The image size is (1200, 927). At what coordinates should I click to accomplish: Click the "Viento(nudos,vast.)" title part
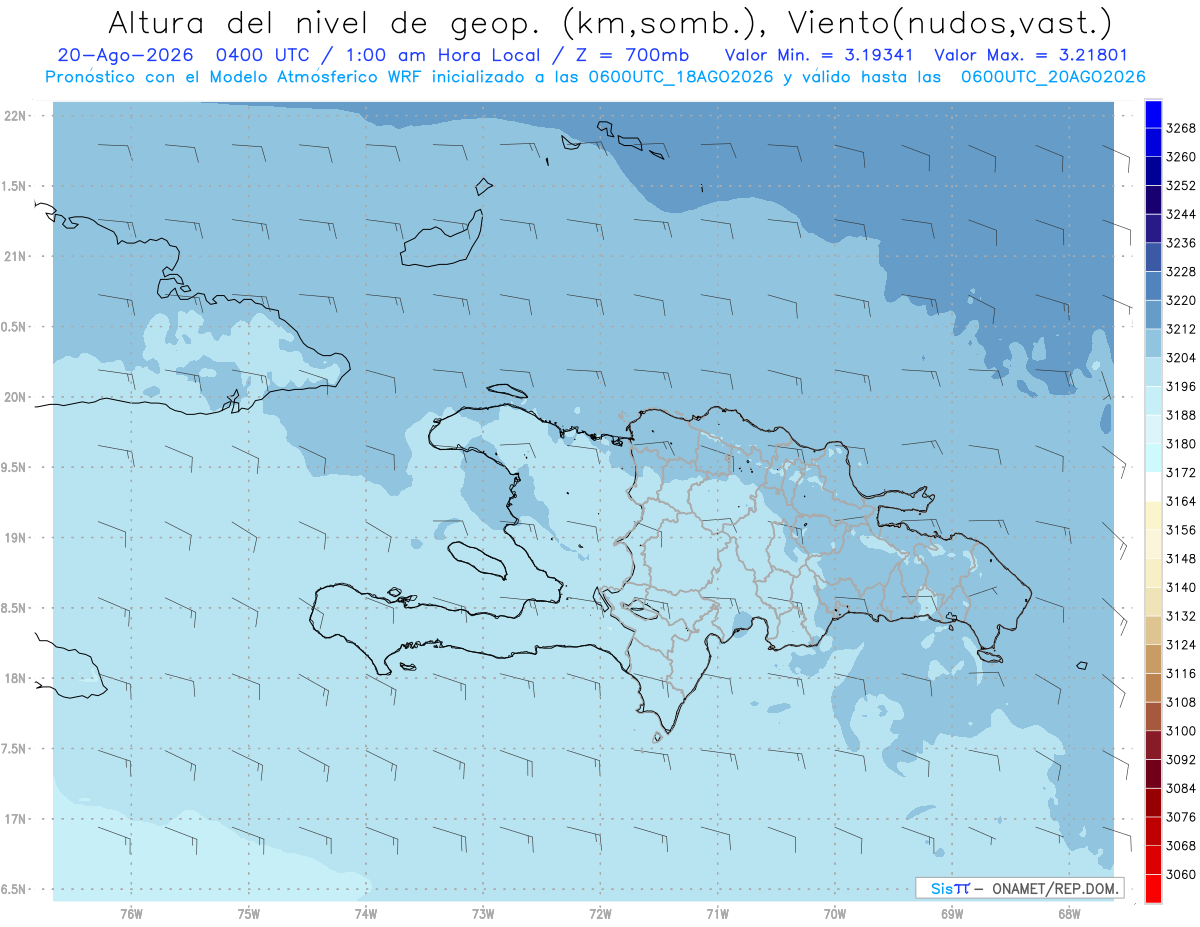pyautogui.click(x=948, y=22)
